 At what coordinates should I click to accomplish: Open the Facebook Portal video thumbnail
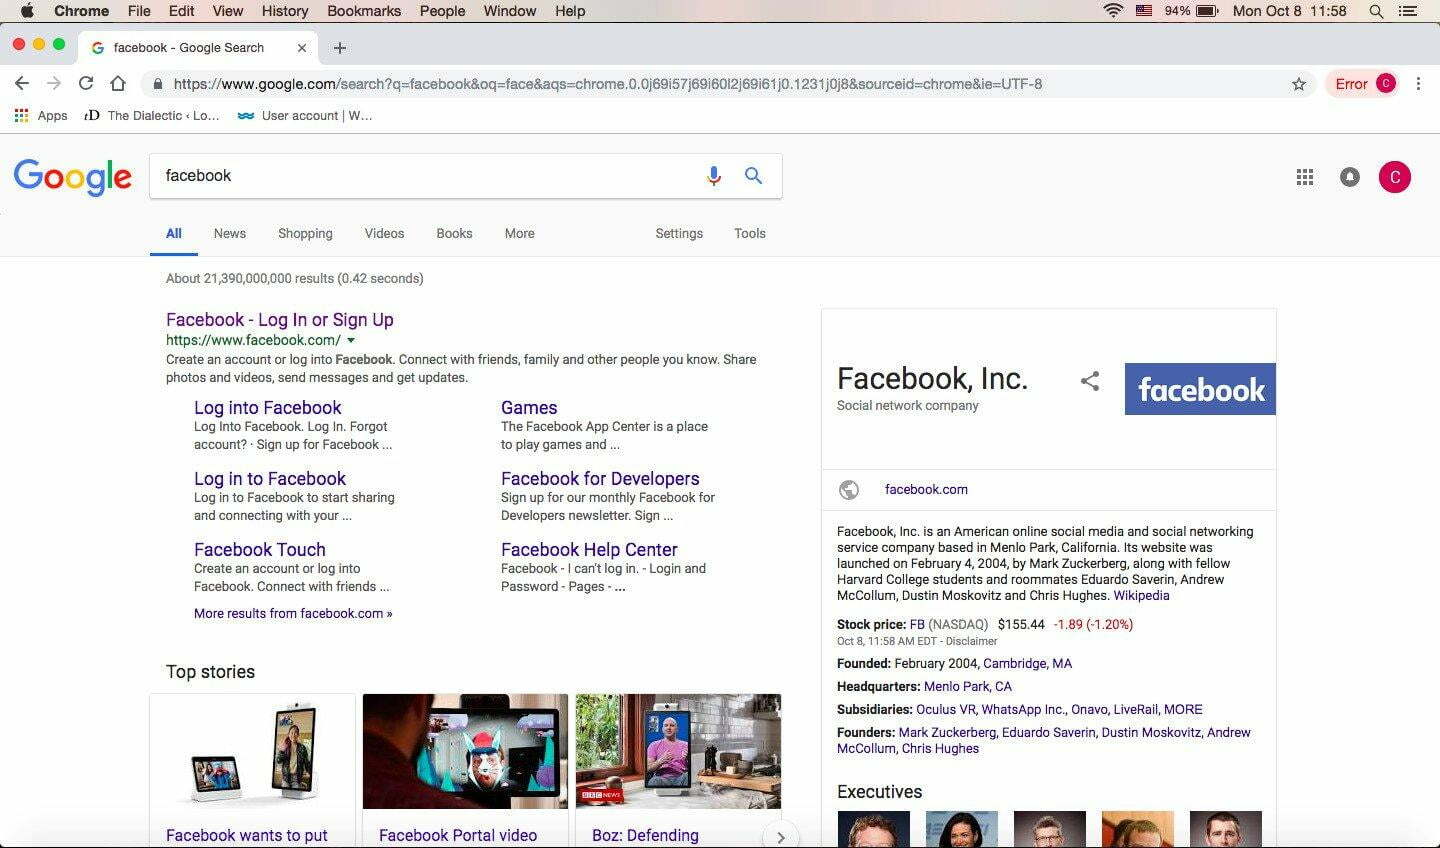coord(465,751)
